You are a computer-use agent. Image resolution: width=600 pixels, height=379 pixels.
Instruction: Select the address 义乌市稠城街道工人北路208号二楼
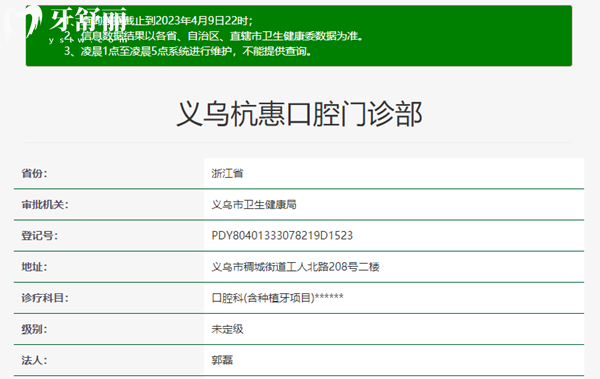[295, 267]
